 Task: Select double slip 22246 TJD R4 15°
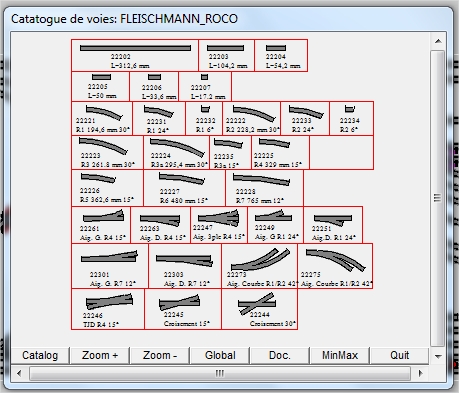click(x=108, y=309)
